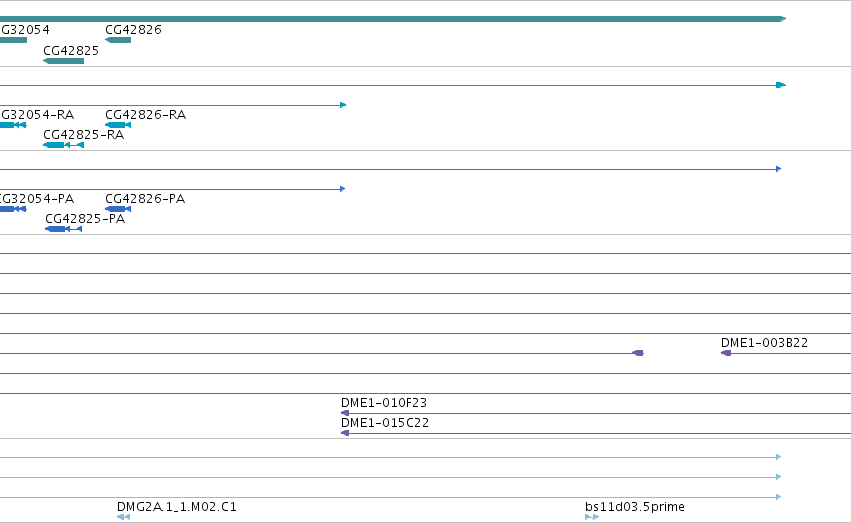Select the CG42825 gene feature bar

click(x=63, y=61)
